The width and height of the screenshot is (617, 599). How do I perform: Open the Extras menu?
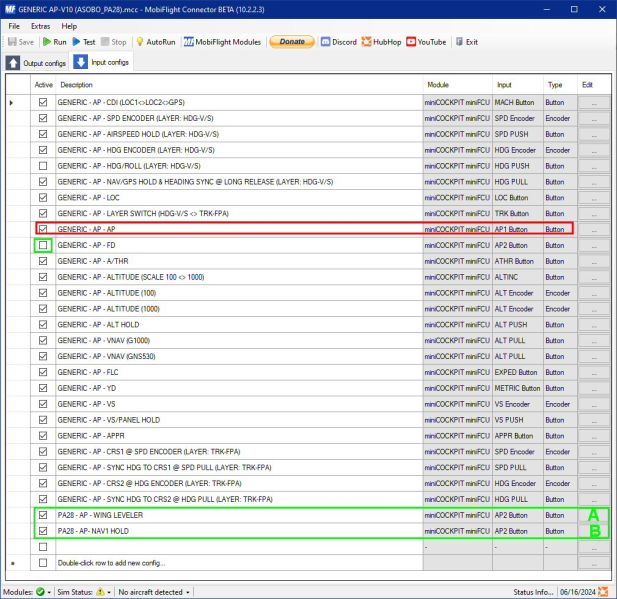point(41,26)
